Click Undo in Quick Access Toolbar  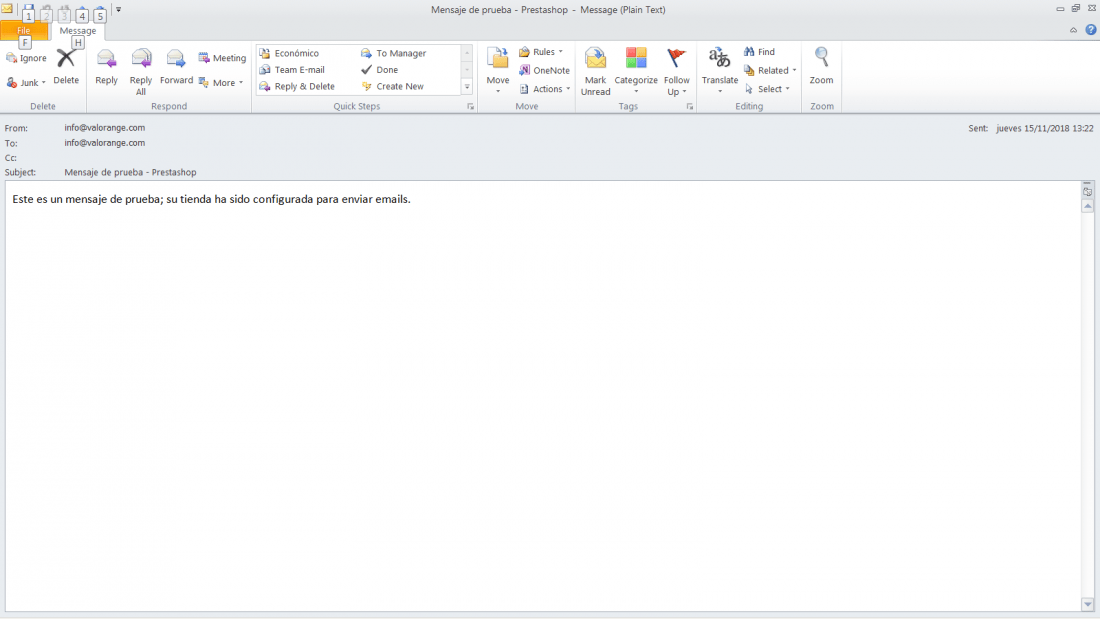click(46, 13)
